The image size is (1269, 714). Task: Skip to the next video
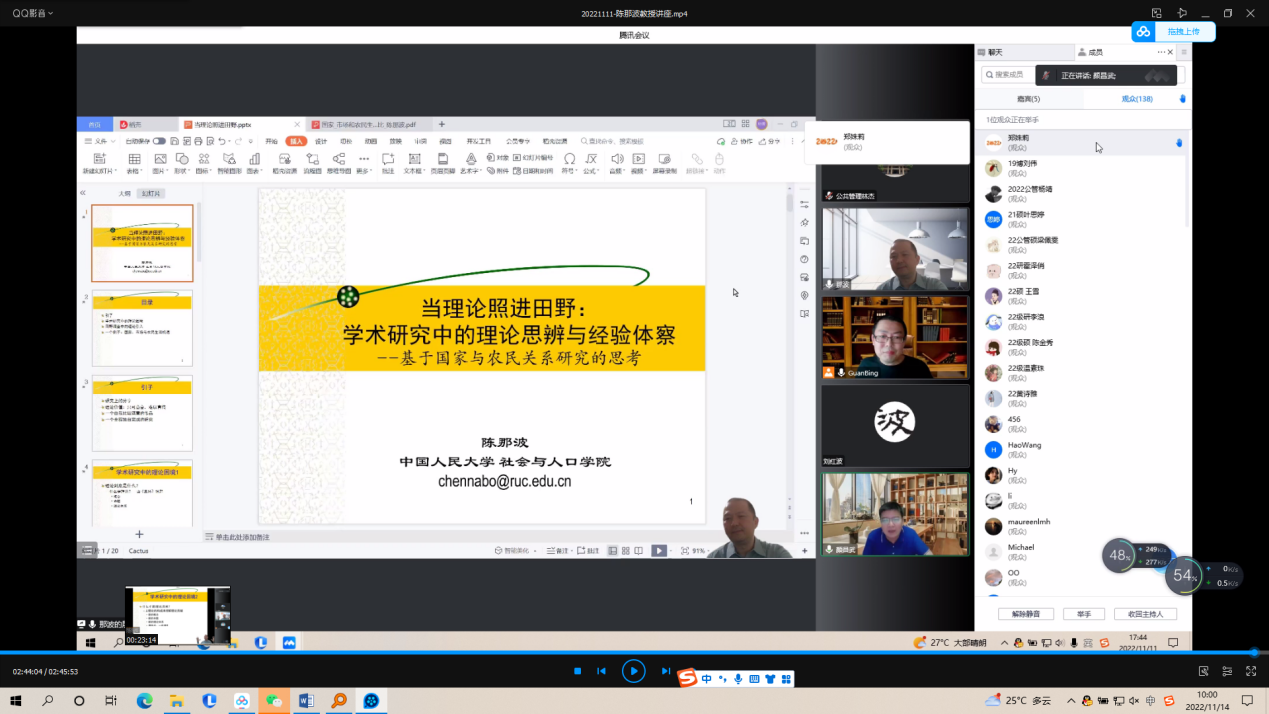pyautogui.click(x=665, y=671)
